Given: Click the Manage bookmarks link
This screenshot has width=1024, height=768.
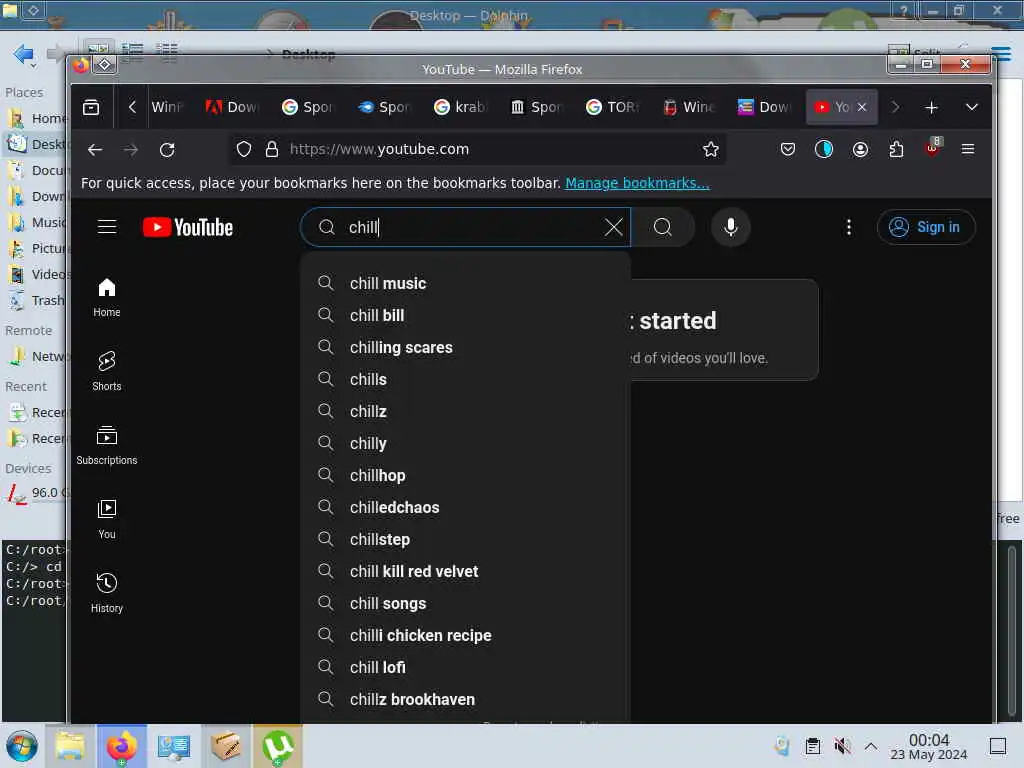Looking at the screenshot, I should point(637,183).
